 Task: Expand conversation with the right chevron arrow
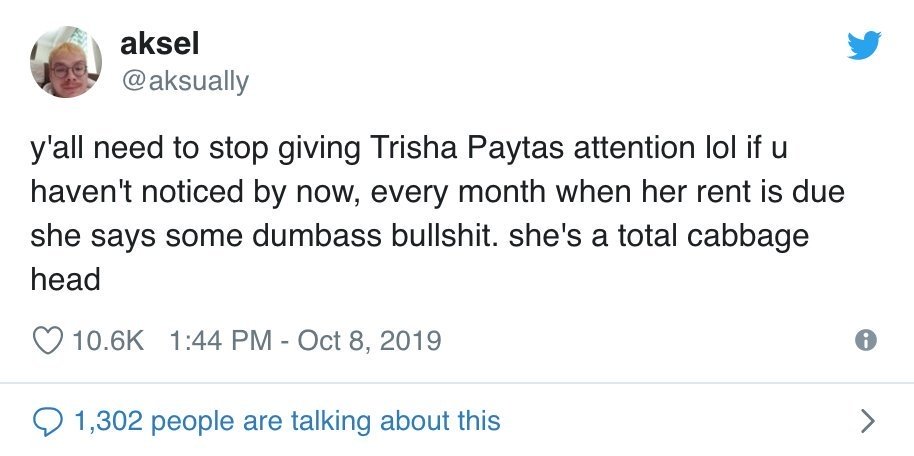(x=867, y=420)
